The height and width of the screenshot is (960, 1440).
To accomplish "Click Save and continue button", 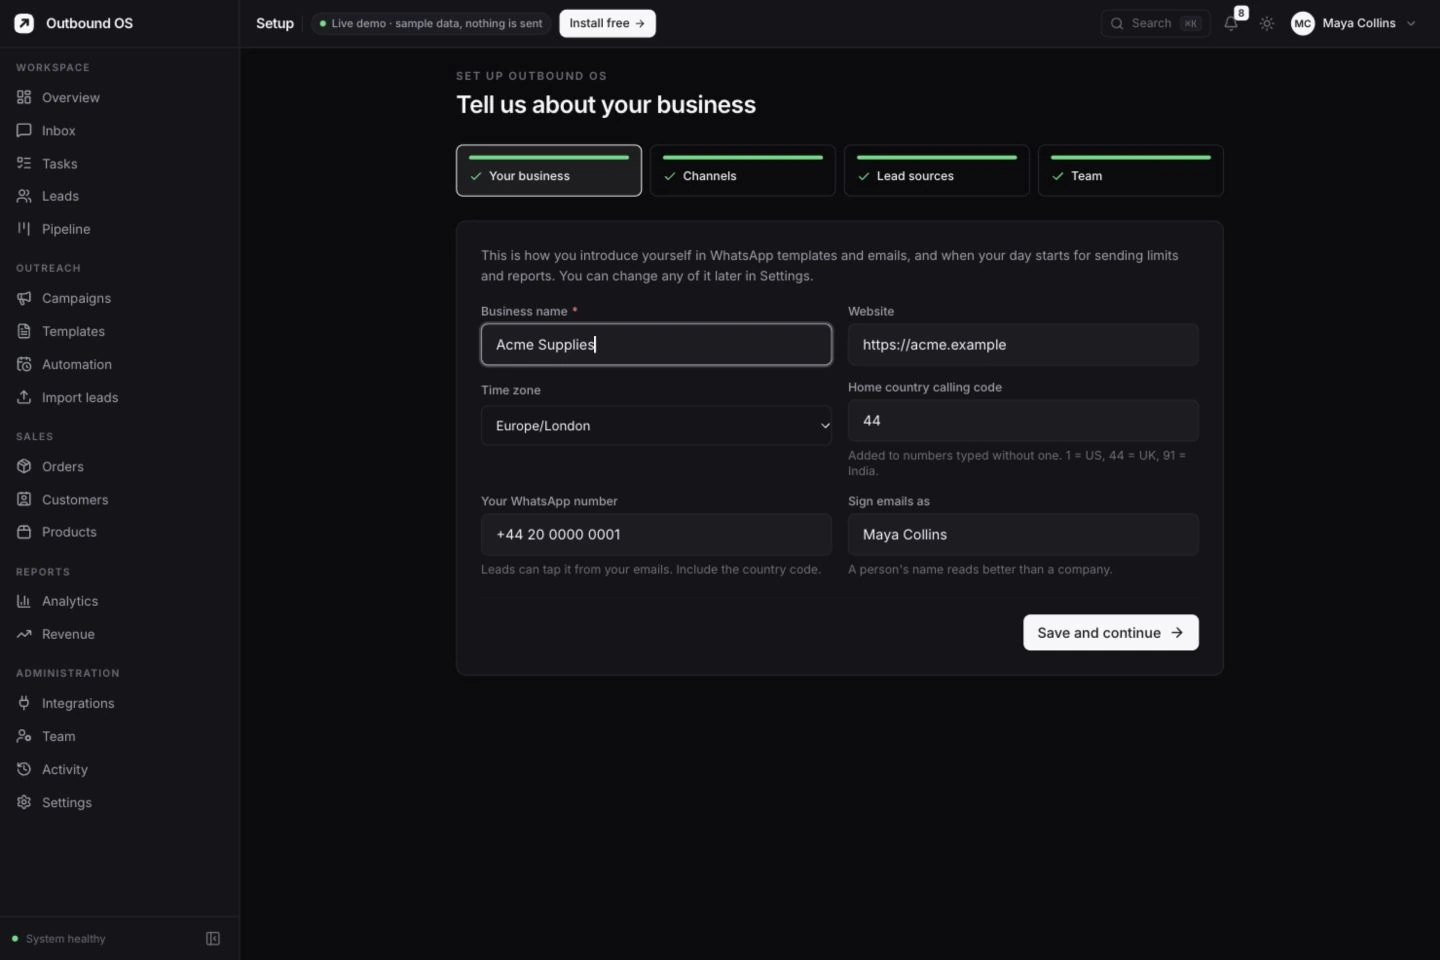I will pyautogui.click(x=1111, y=632).
